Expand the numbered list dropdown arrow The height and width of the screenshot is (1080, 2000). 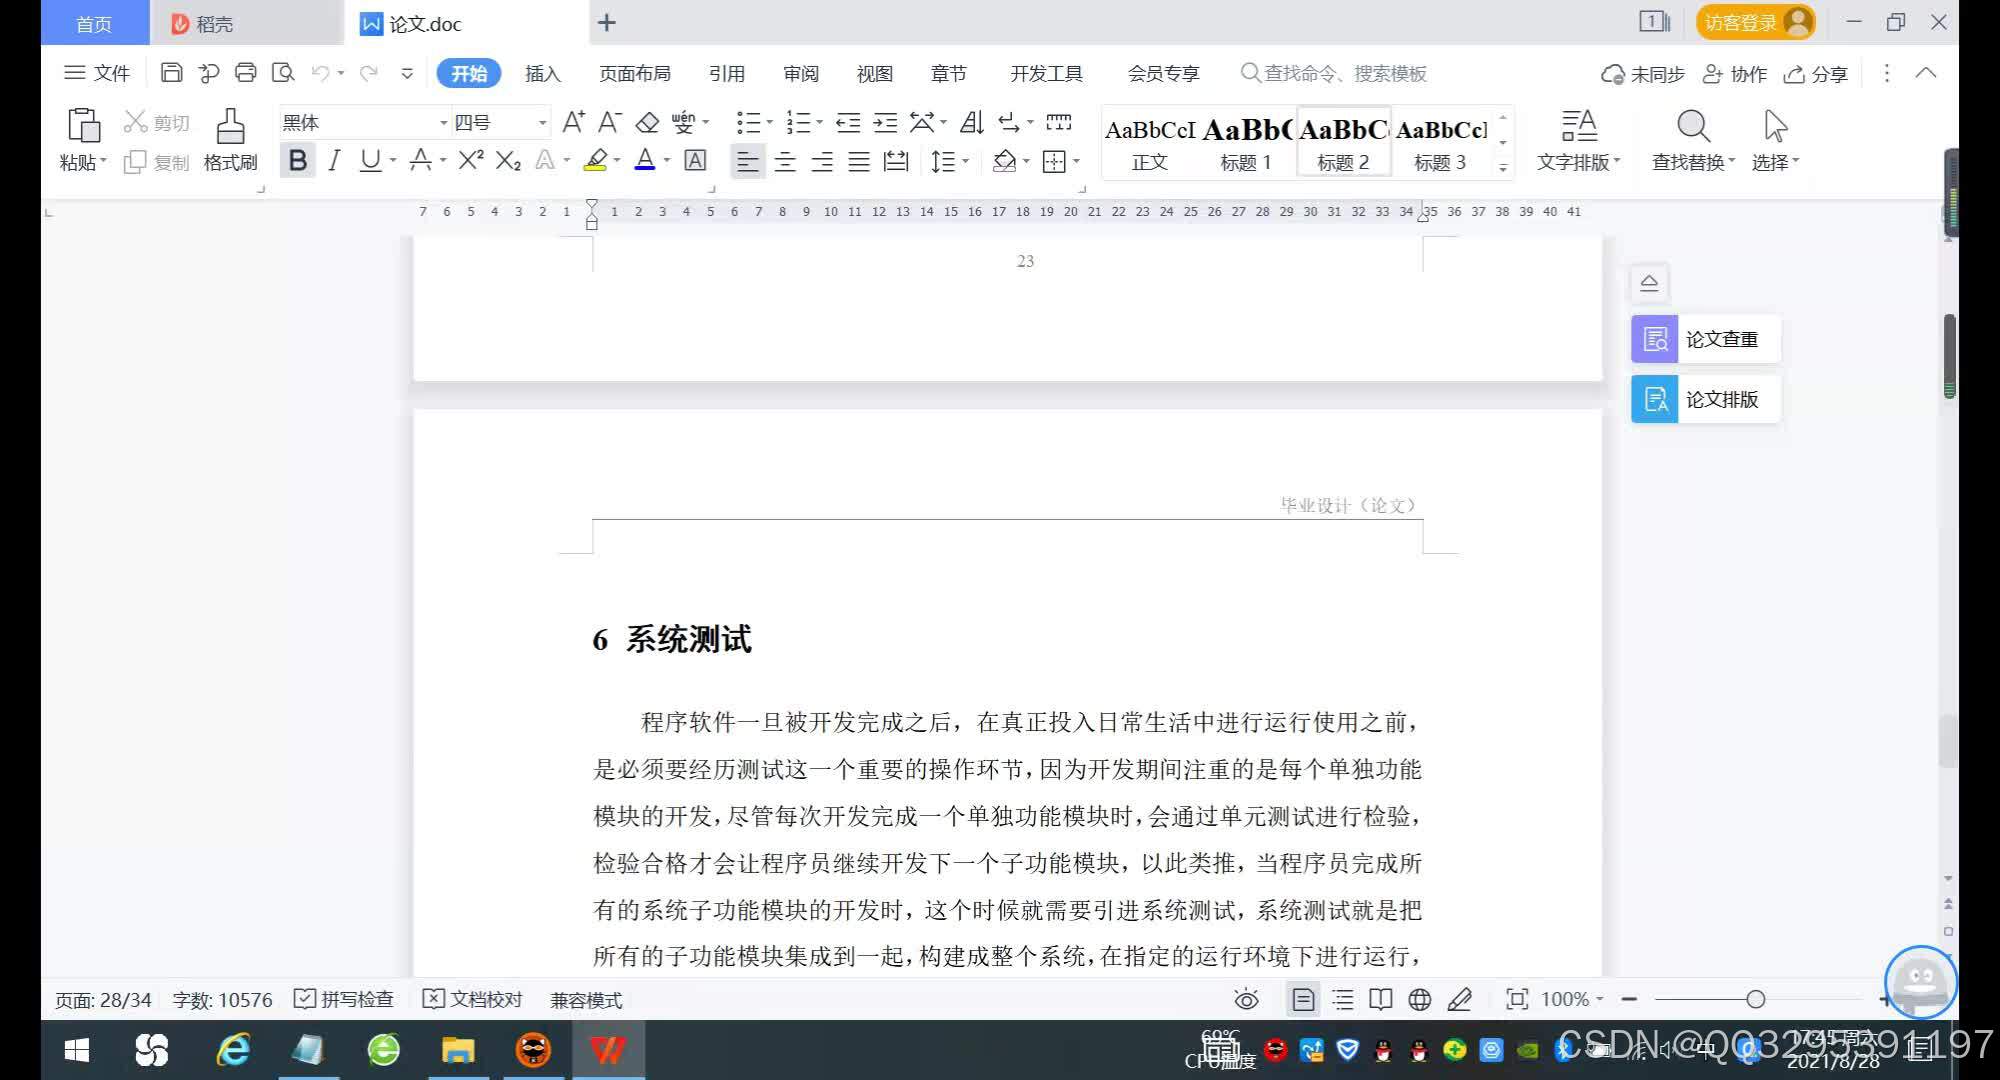(x=819, y=123)
